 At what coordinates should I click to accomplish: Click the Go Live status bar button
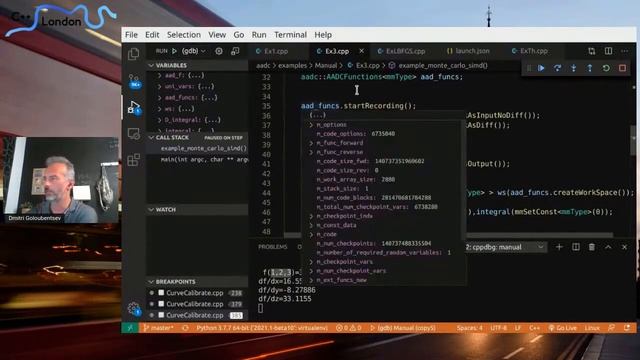point(563,328)
